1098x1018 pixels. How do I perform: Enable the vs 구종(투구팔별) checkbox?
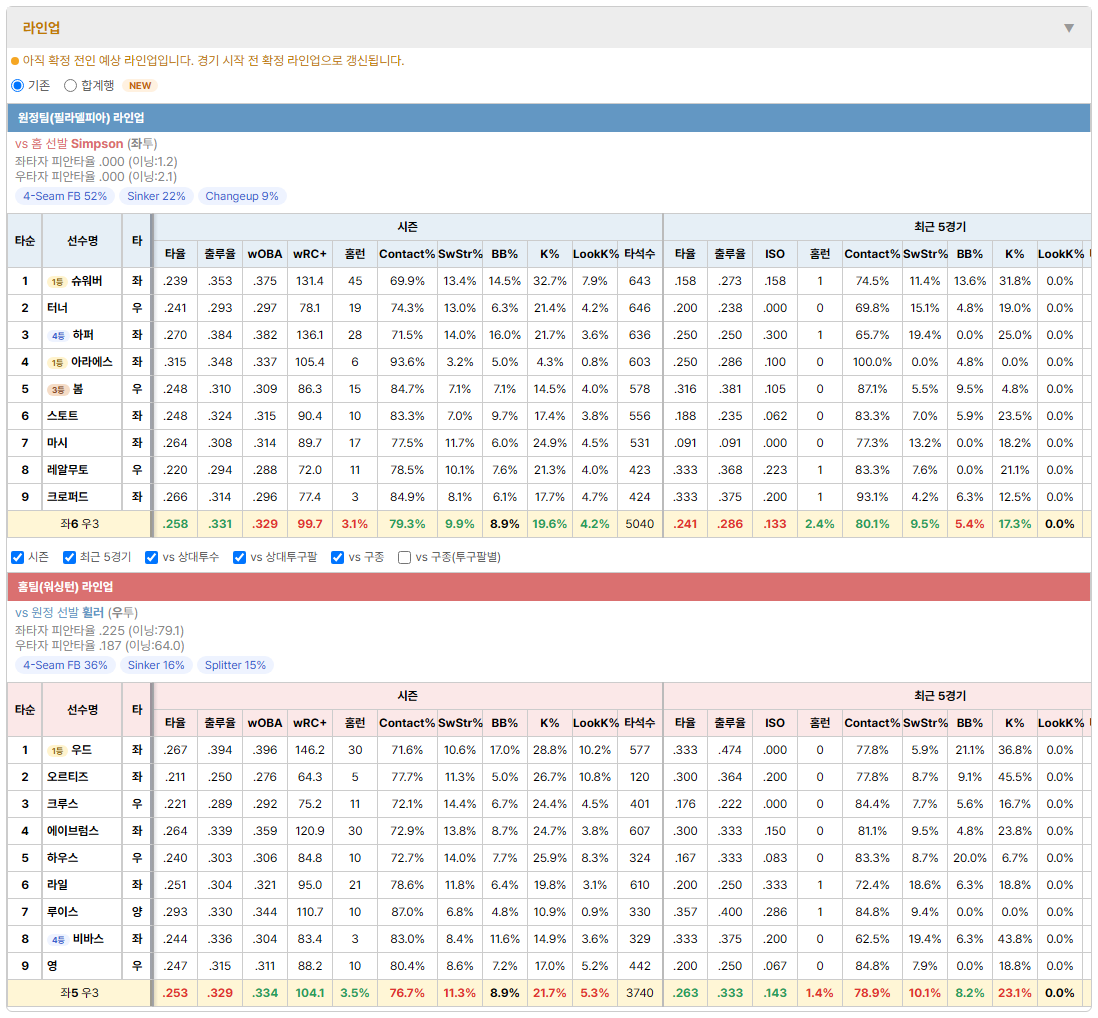pyautogui.click(x=404, y=557)
